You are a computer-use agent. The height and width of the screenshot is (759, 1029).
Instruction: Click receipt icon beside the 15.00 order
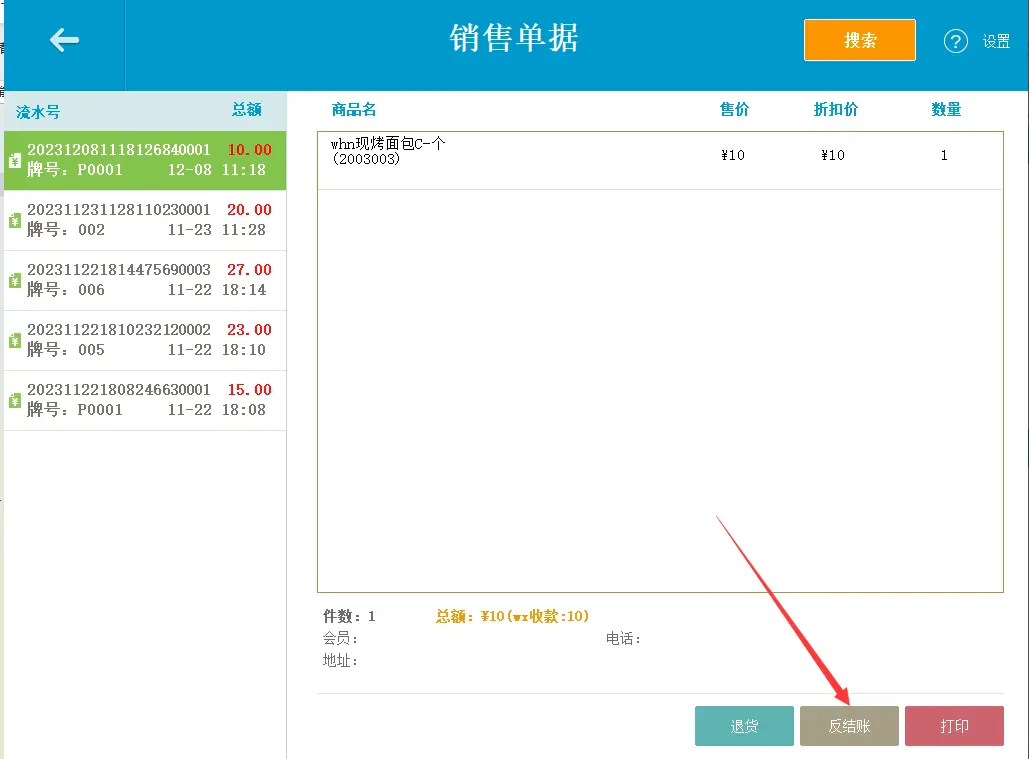point(14,401)
